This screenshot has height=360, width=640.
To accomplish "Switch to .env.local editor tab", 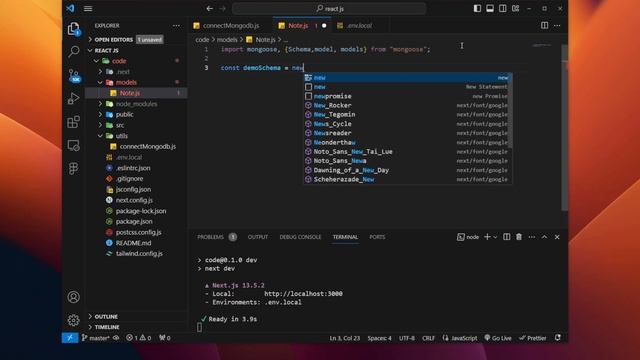I will coord(359,25).
